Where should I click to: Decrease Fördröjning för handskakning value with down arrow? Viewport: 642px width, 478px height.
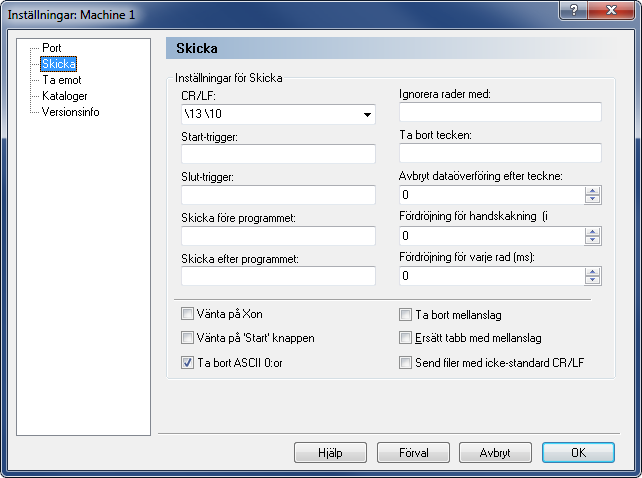tap(592, 240)
